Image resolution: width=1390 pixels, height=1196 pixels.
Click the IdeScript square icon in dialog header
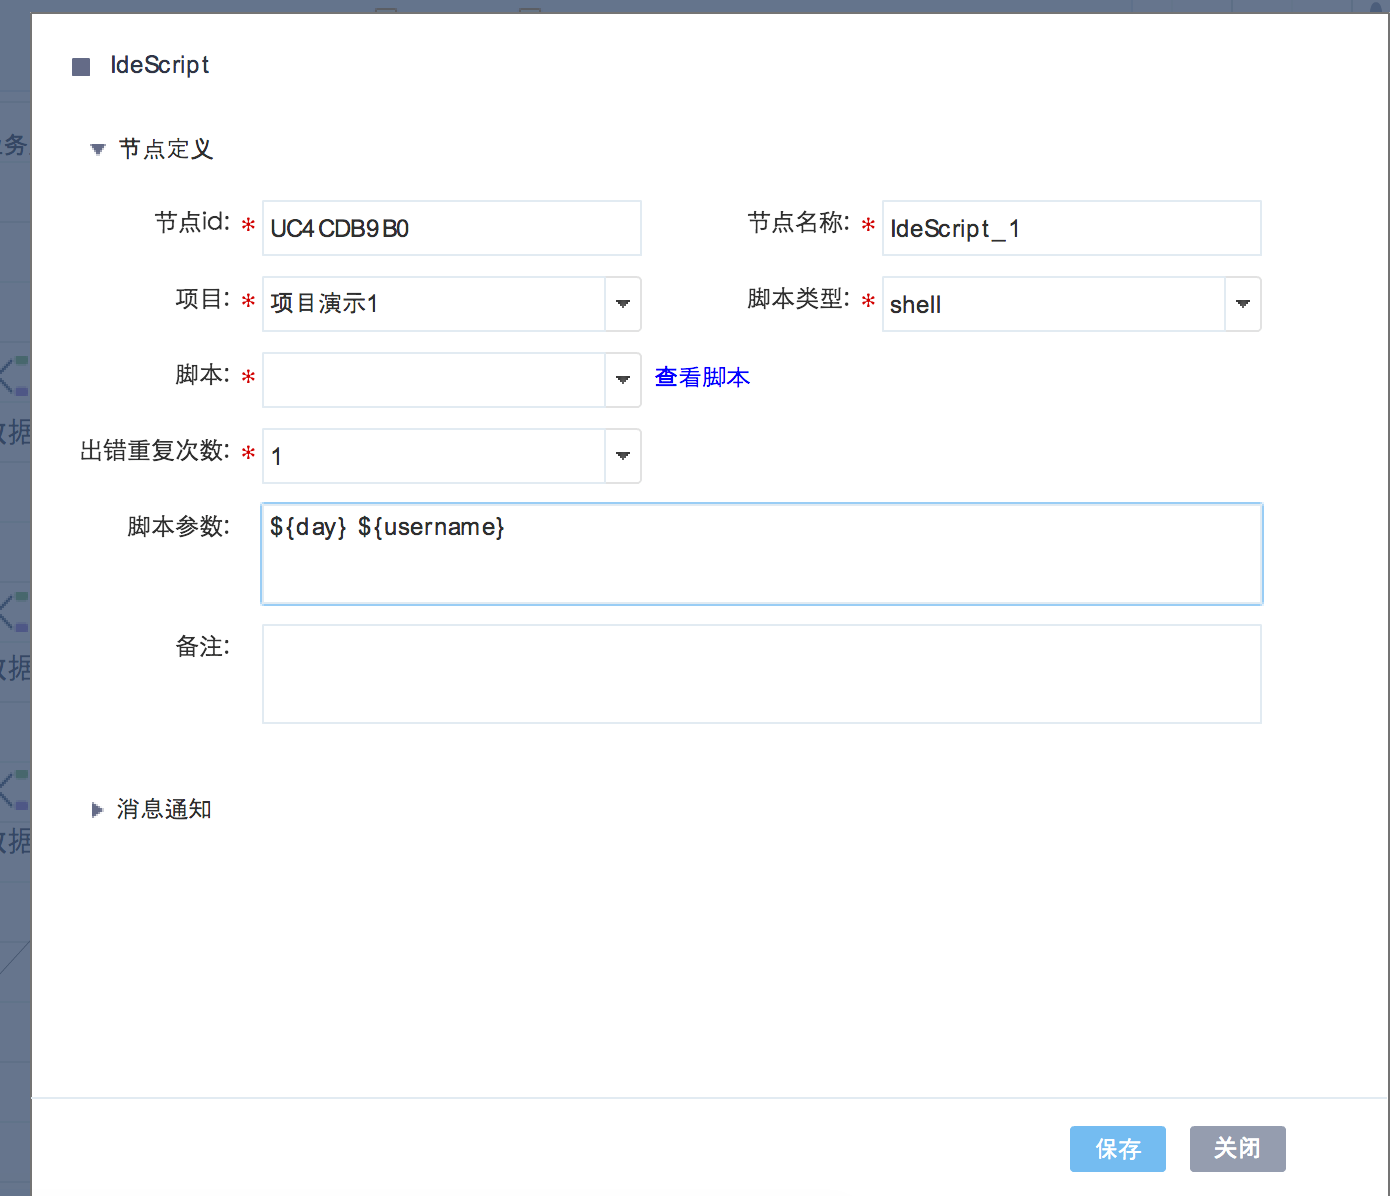(80, 66)
